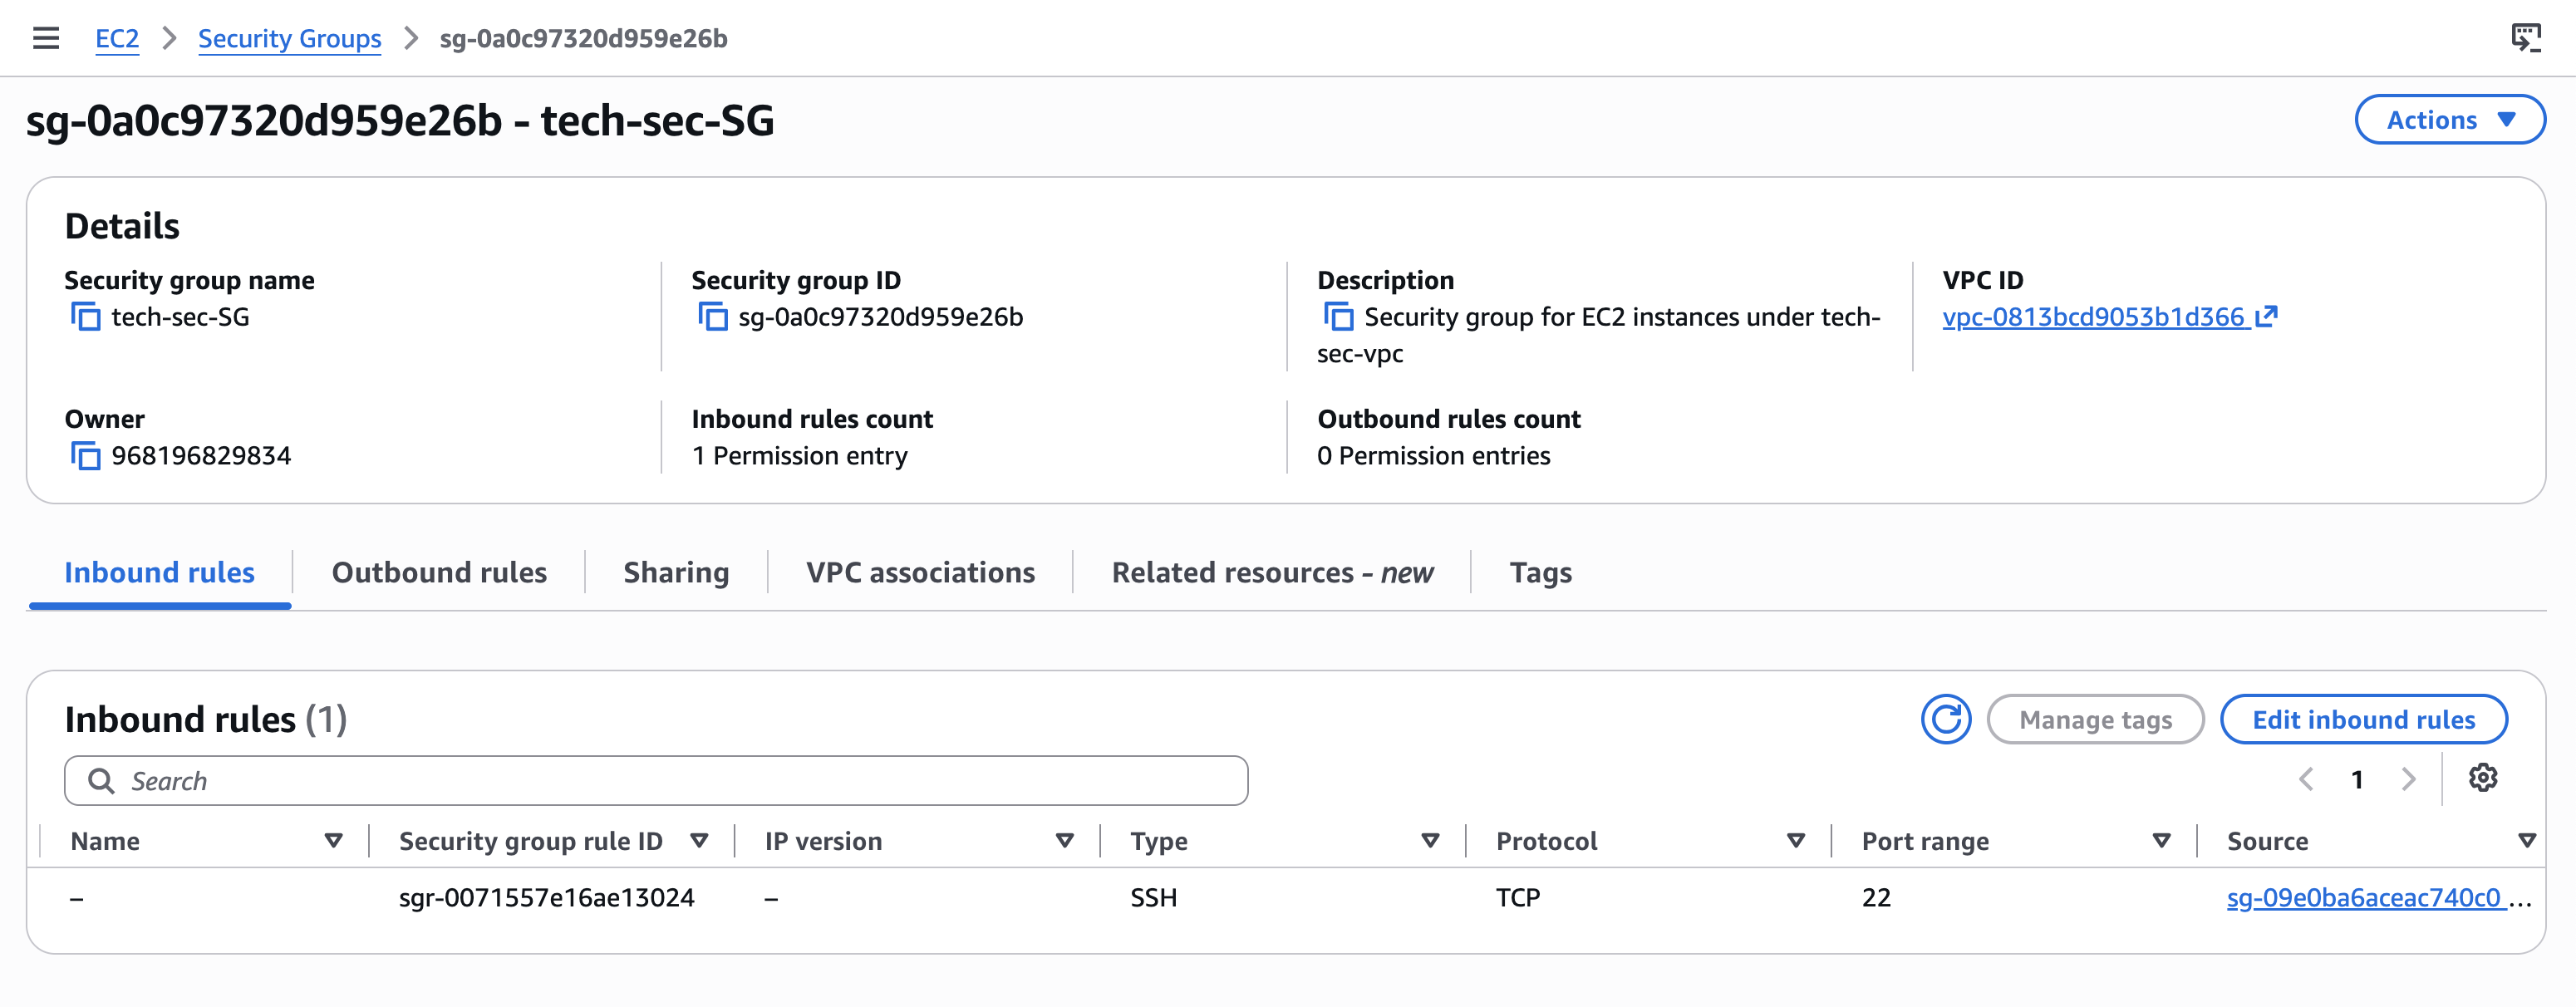Click the Manage tags button
This screenshot has width=2576, height=1007.
[x=2095, y=719]
